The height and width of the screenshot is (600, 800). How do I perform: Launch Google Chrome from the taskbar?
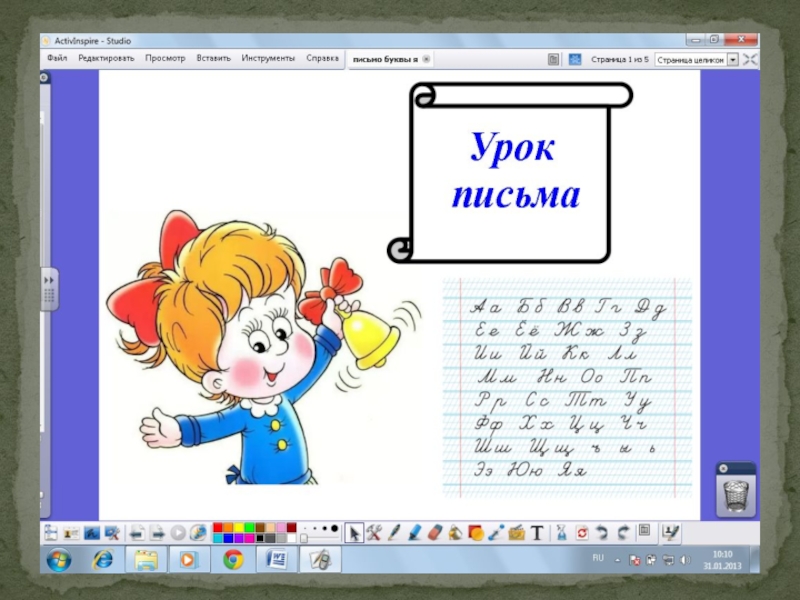coord(233,559)
